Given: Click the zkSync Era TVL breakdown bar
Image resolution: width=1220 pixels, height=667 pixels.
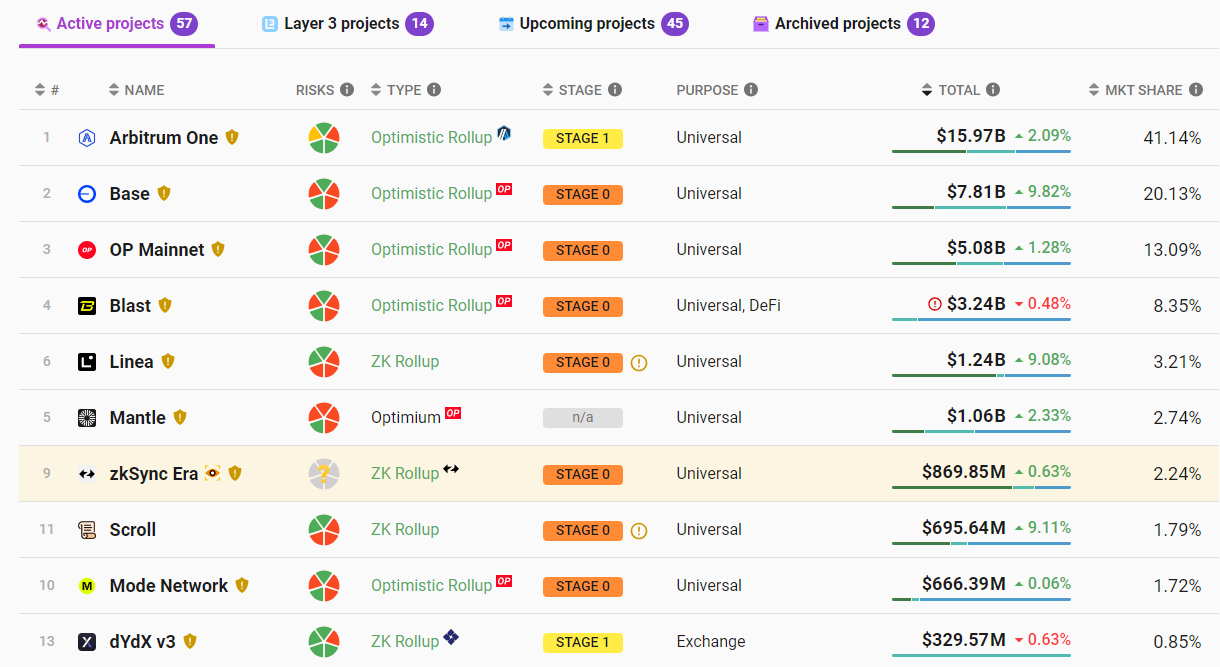Looking at the screenshot, I should 981,488.
